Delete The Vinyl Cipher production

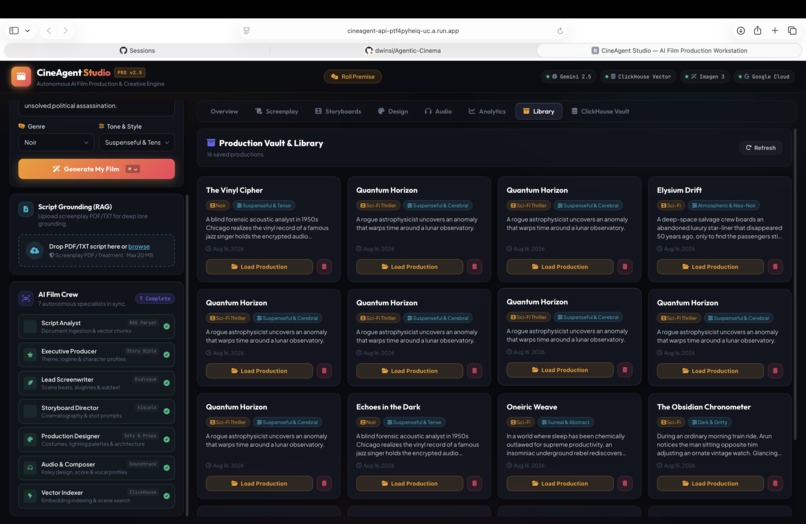click(x=324, y=267)
